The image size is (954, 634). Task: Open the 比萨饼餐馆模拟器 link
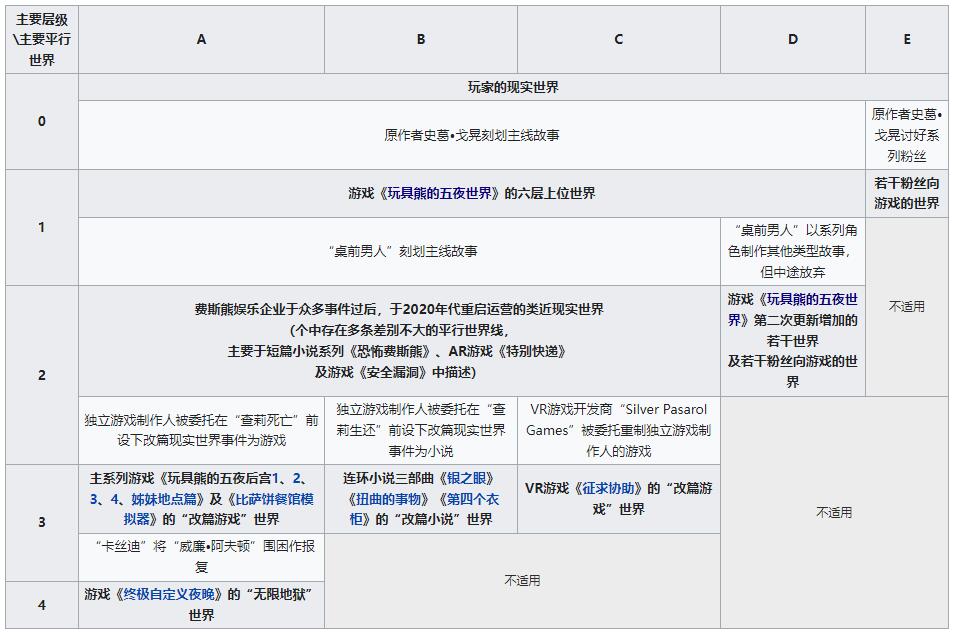pyautogui.click(x=270, y=498)
